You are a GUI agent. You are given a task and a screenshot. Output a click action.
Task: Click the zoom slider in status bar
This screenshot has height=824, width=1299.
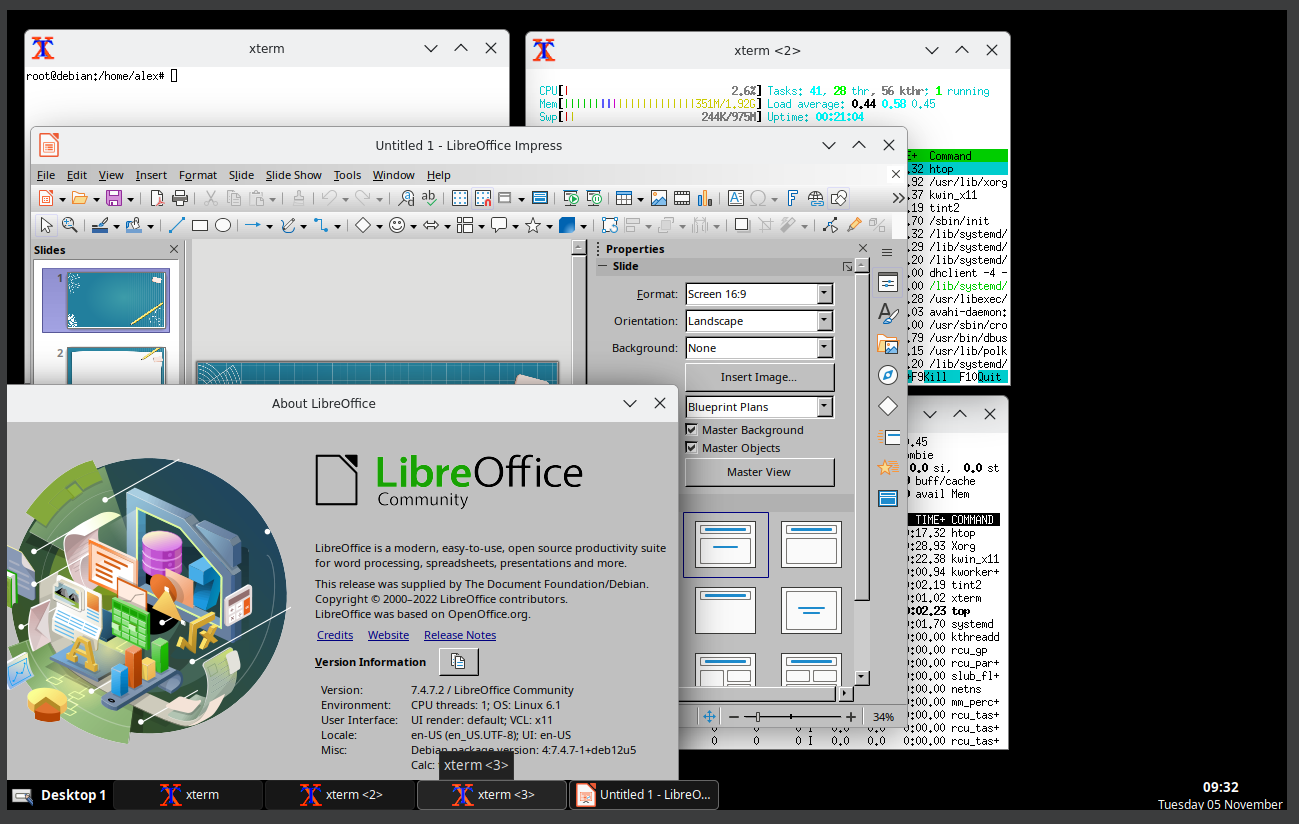[x=790, y=717]
